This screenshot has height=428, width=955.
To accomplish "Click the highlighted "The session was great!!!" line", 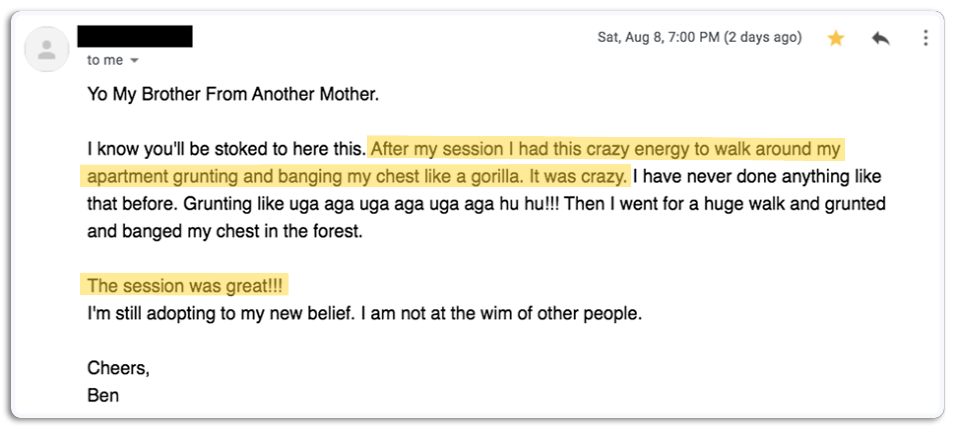I will [185, 285].
